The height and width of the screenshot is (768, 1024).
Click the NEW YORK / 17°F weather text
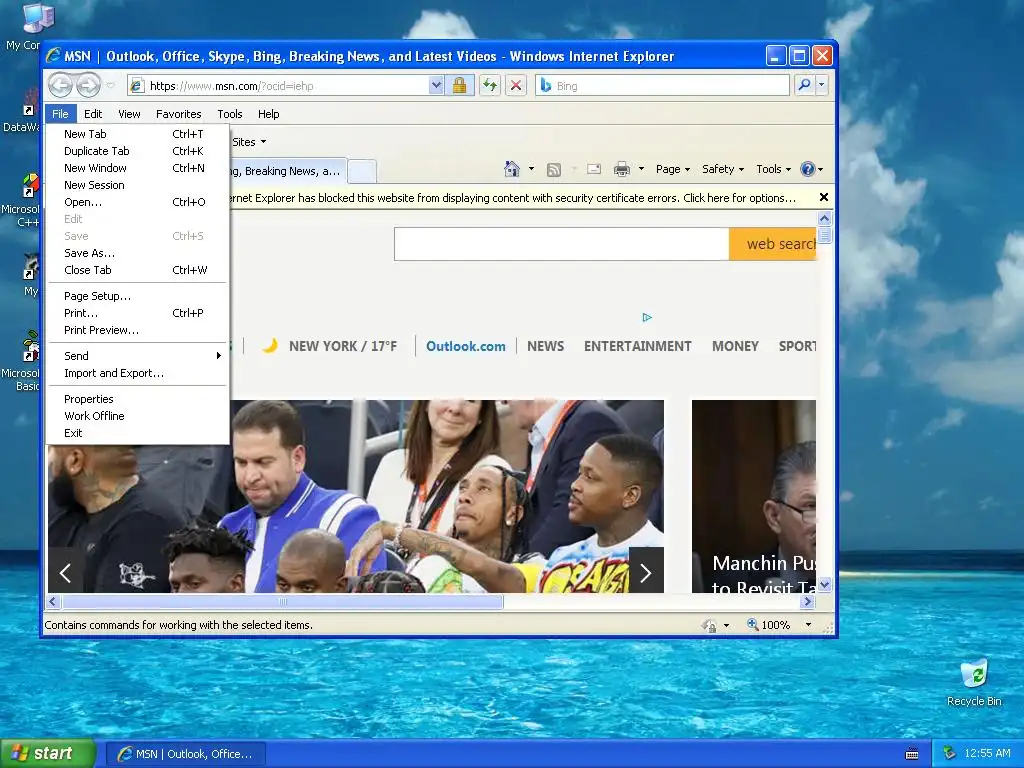(343, 346)
